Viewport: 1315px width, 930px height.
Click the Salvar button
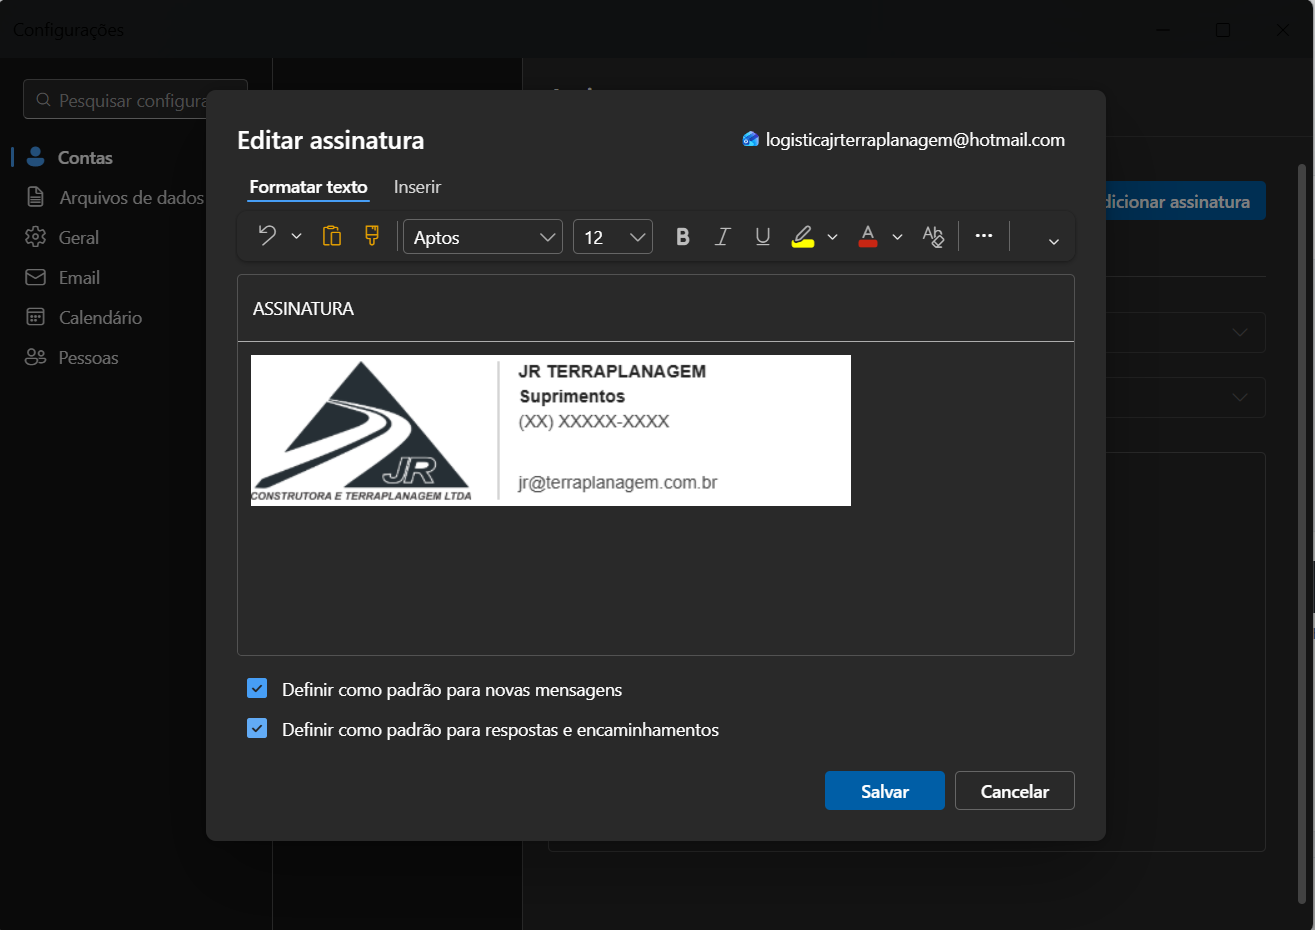pyautogui.click(x=885, y=791)
